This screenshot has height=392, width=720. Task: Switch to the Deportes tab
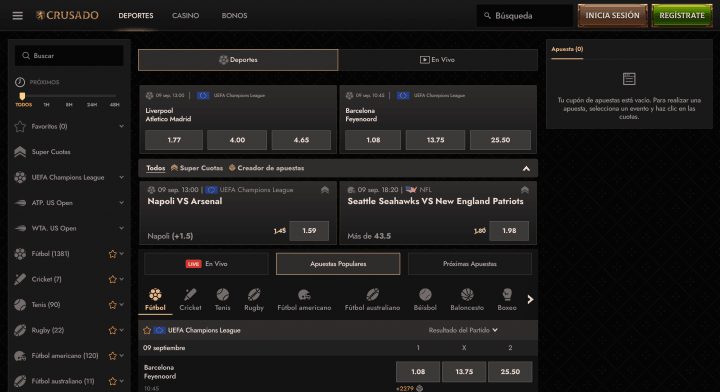pos(238,60)
